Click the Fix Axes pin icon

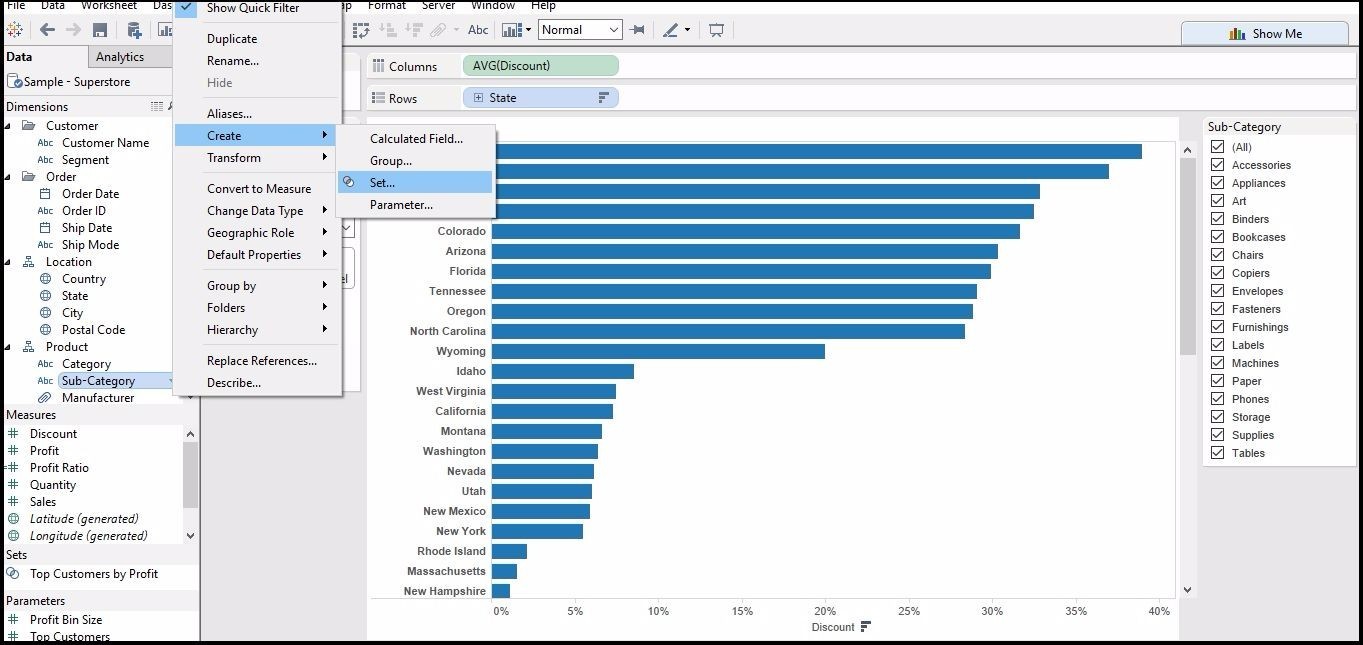(x=638, y=30)
